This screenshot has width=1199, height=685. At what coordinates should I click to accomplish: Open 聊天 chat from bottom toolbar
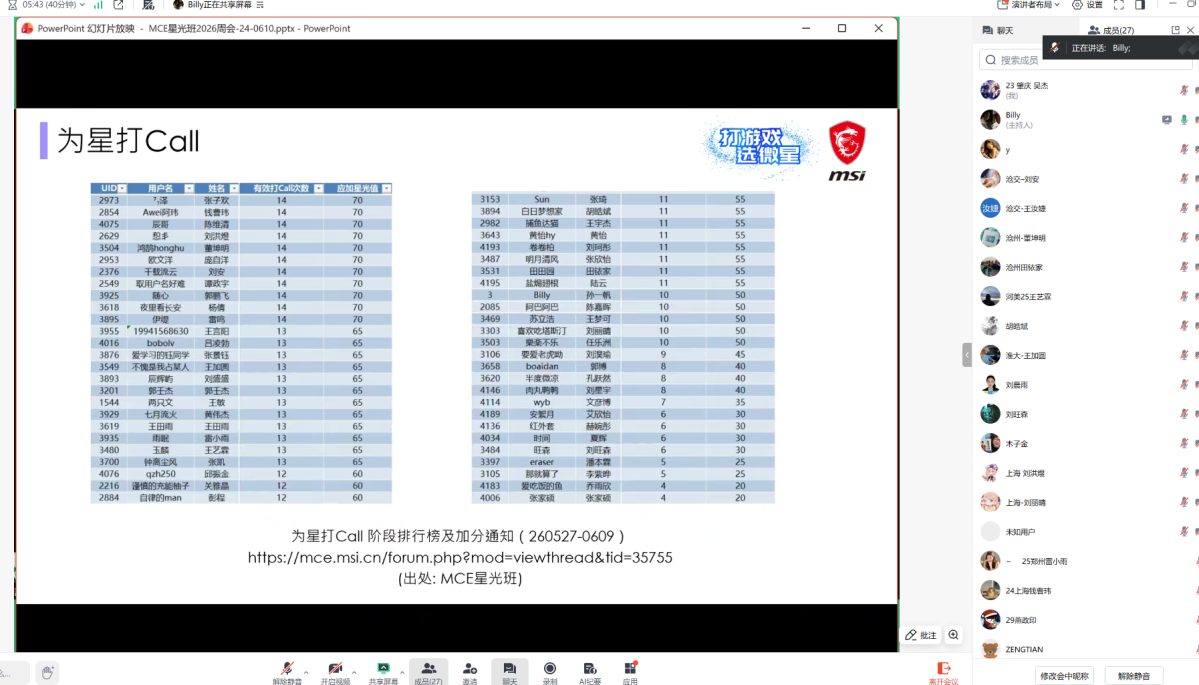(x=509, y=671)
